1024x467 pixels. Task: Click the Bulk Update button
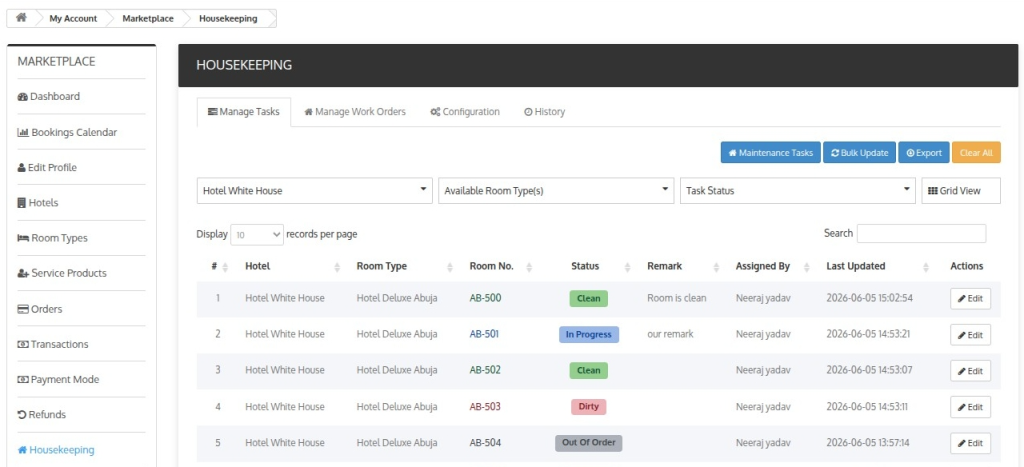(859, 153)
